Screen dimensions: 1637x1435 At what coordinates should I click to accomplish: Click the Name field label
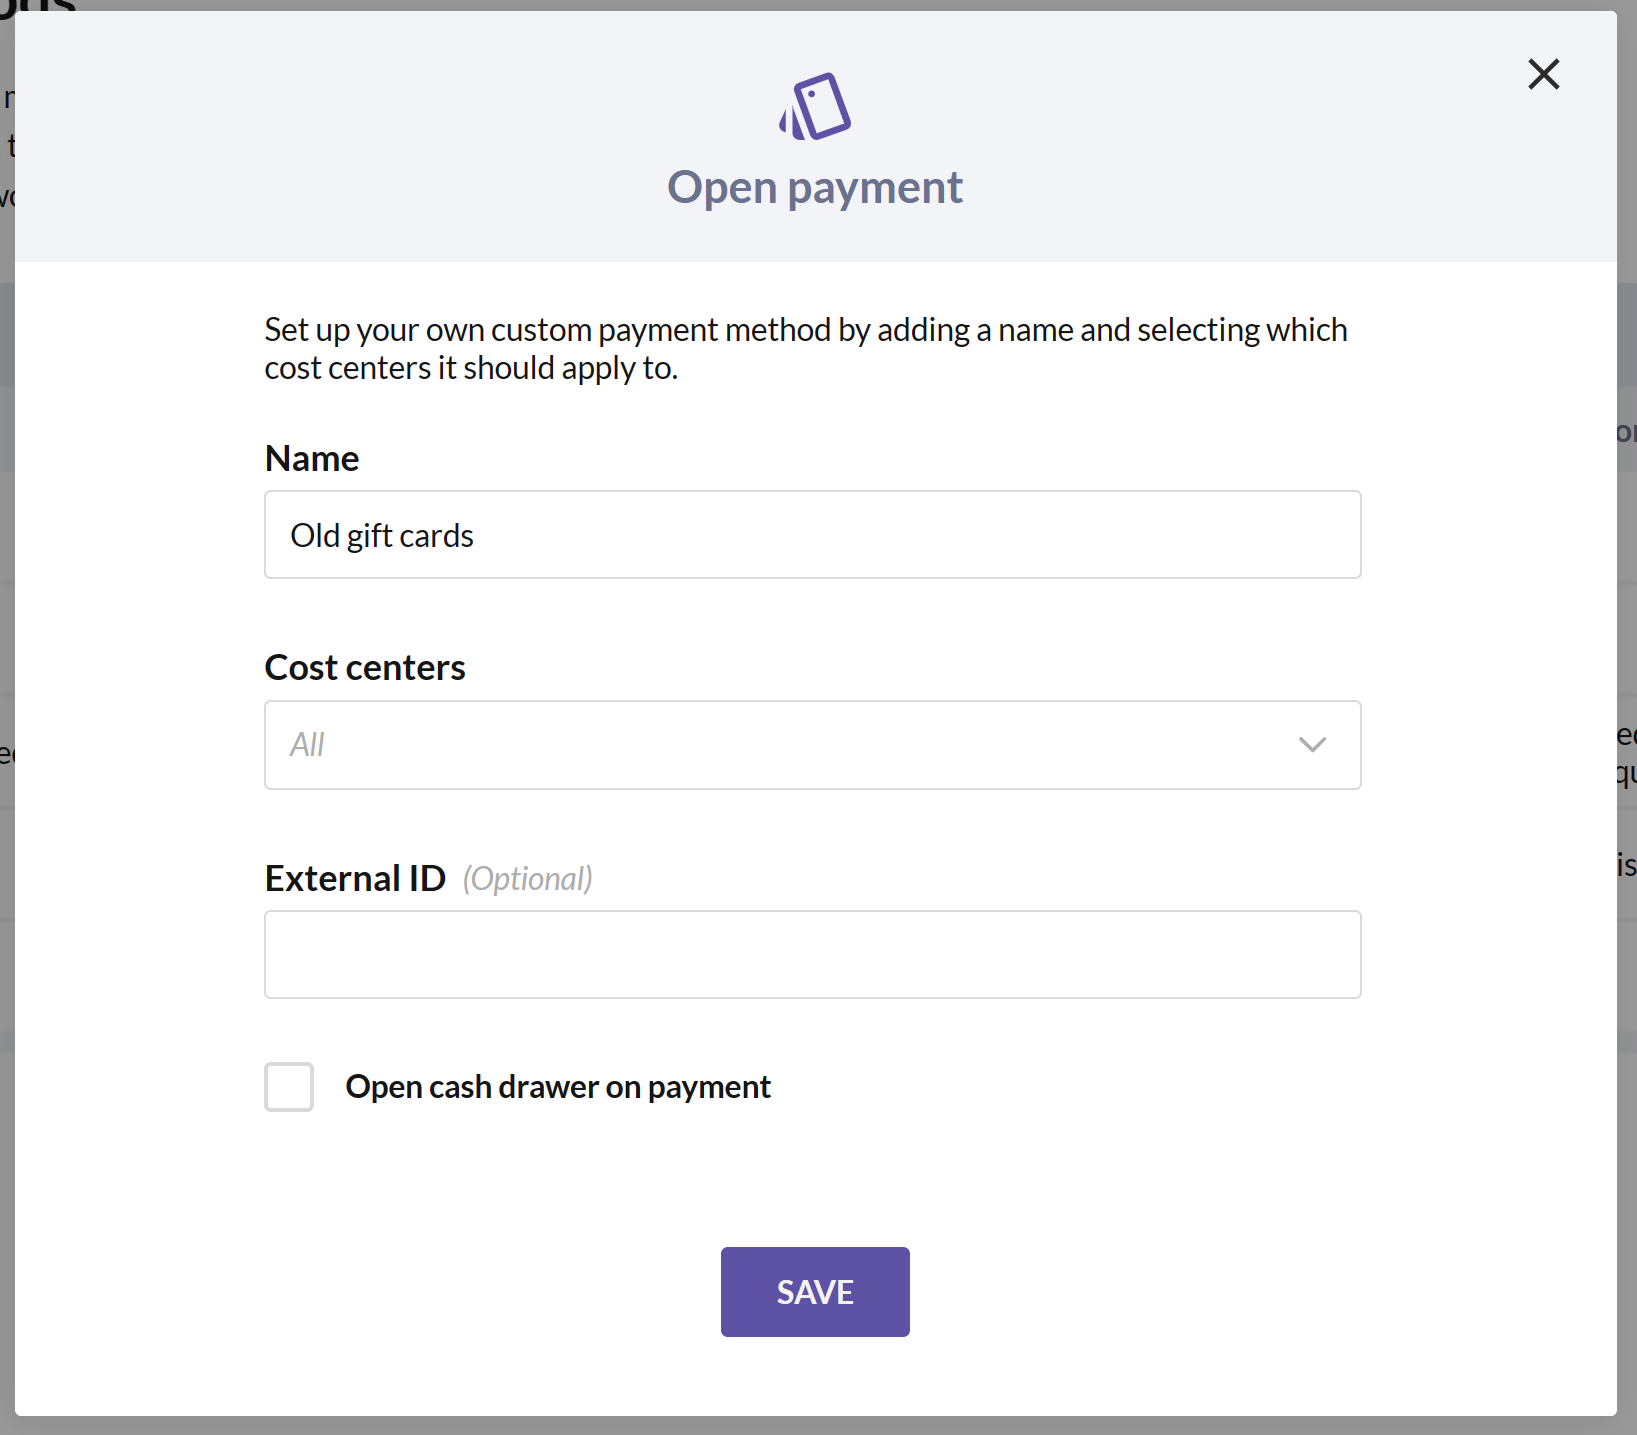pyautogui.click(x=312, y=459)
